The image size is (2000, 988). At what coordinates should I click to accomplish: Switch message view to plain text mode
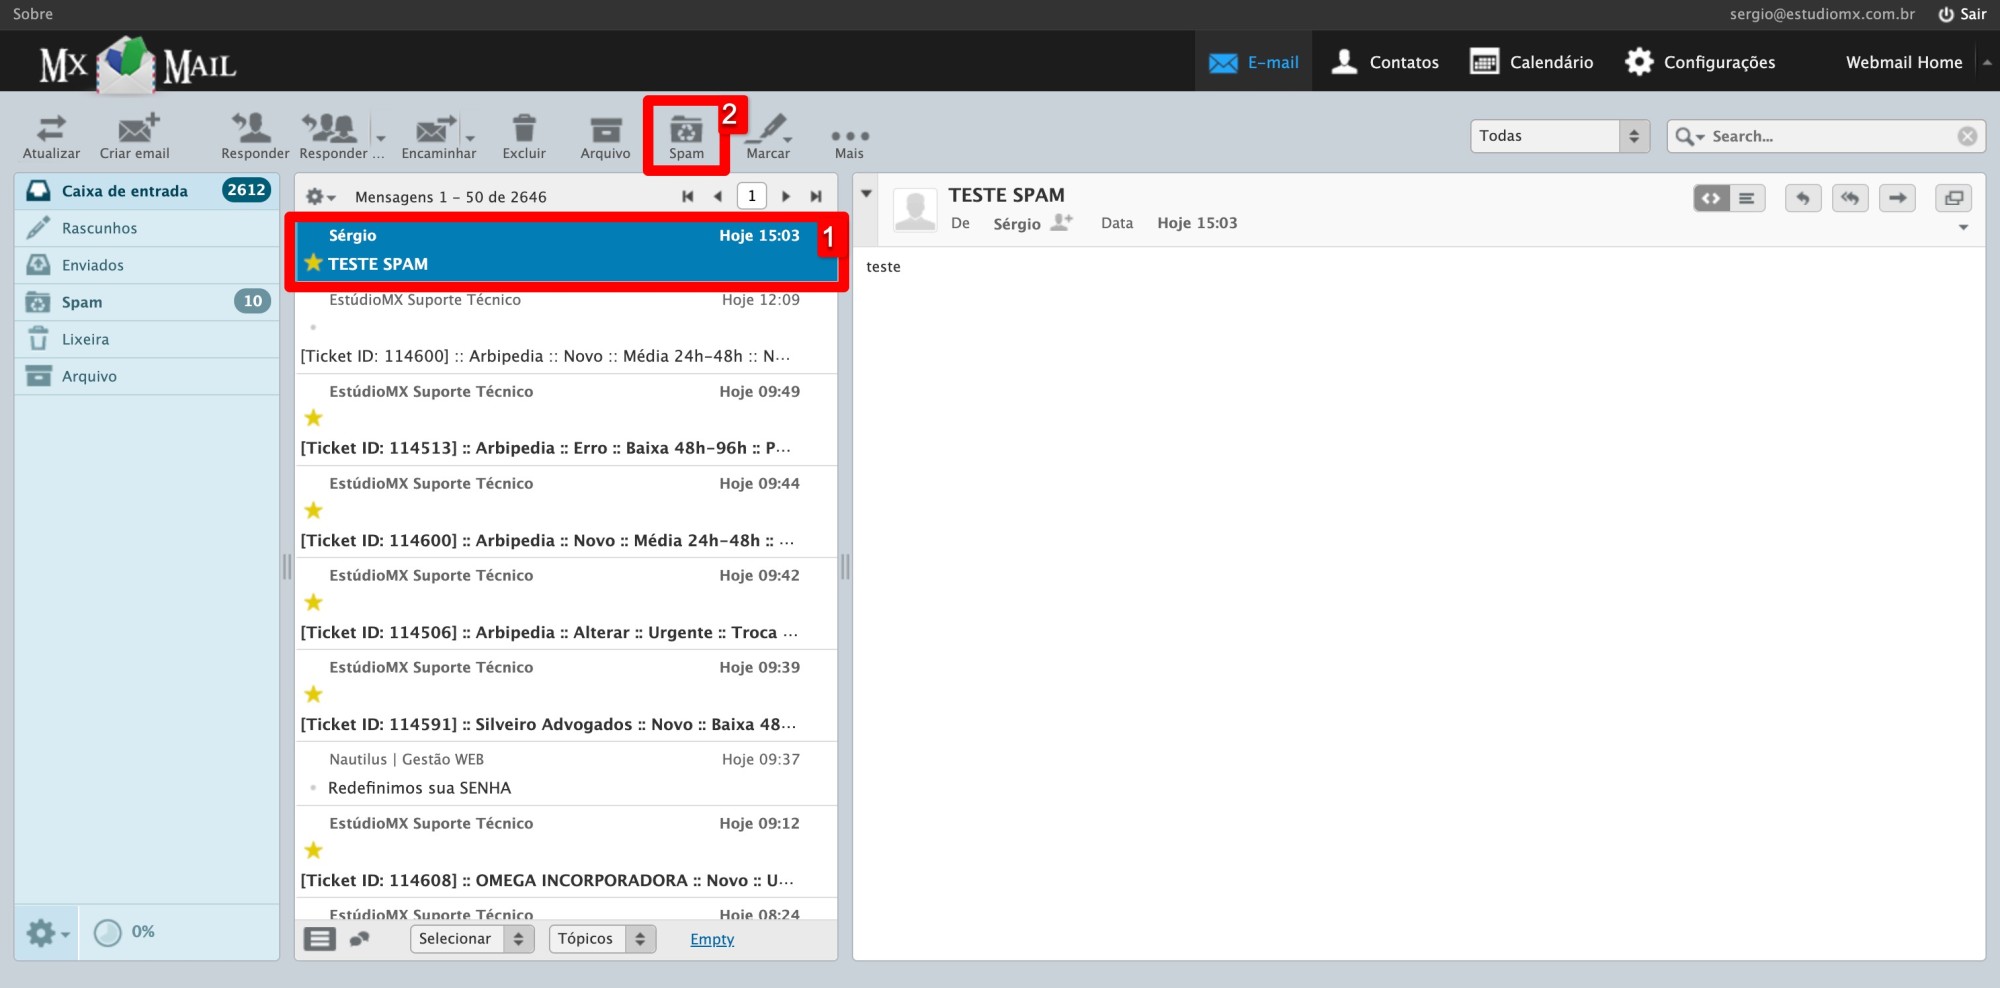point(1747,198)
